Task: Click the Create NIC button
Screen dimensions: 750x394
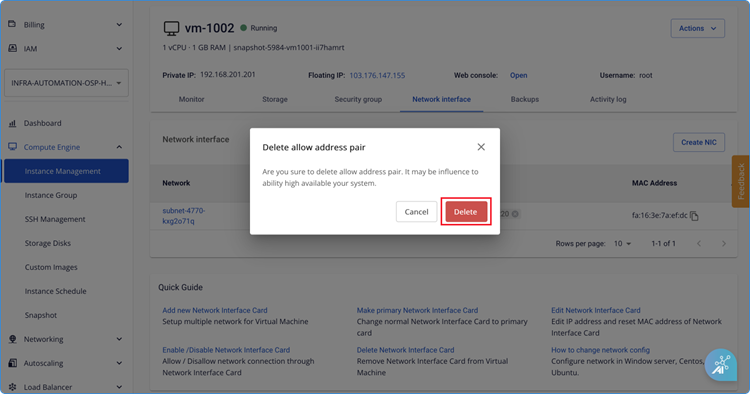Action: coord(699,142)
